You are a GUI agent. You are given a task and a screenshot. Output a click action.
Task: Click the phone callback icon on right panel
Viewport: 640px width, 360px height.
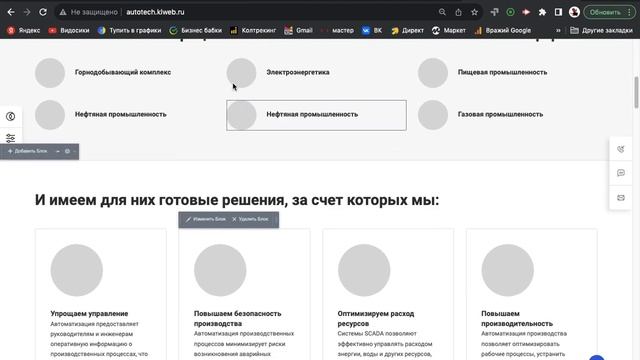tap(620, 149)
